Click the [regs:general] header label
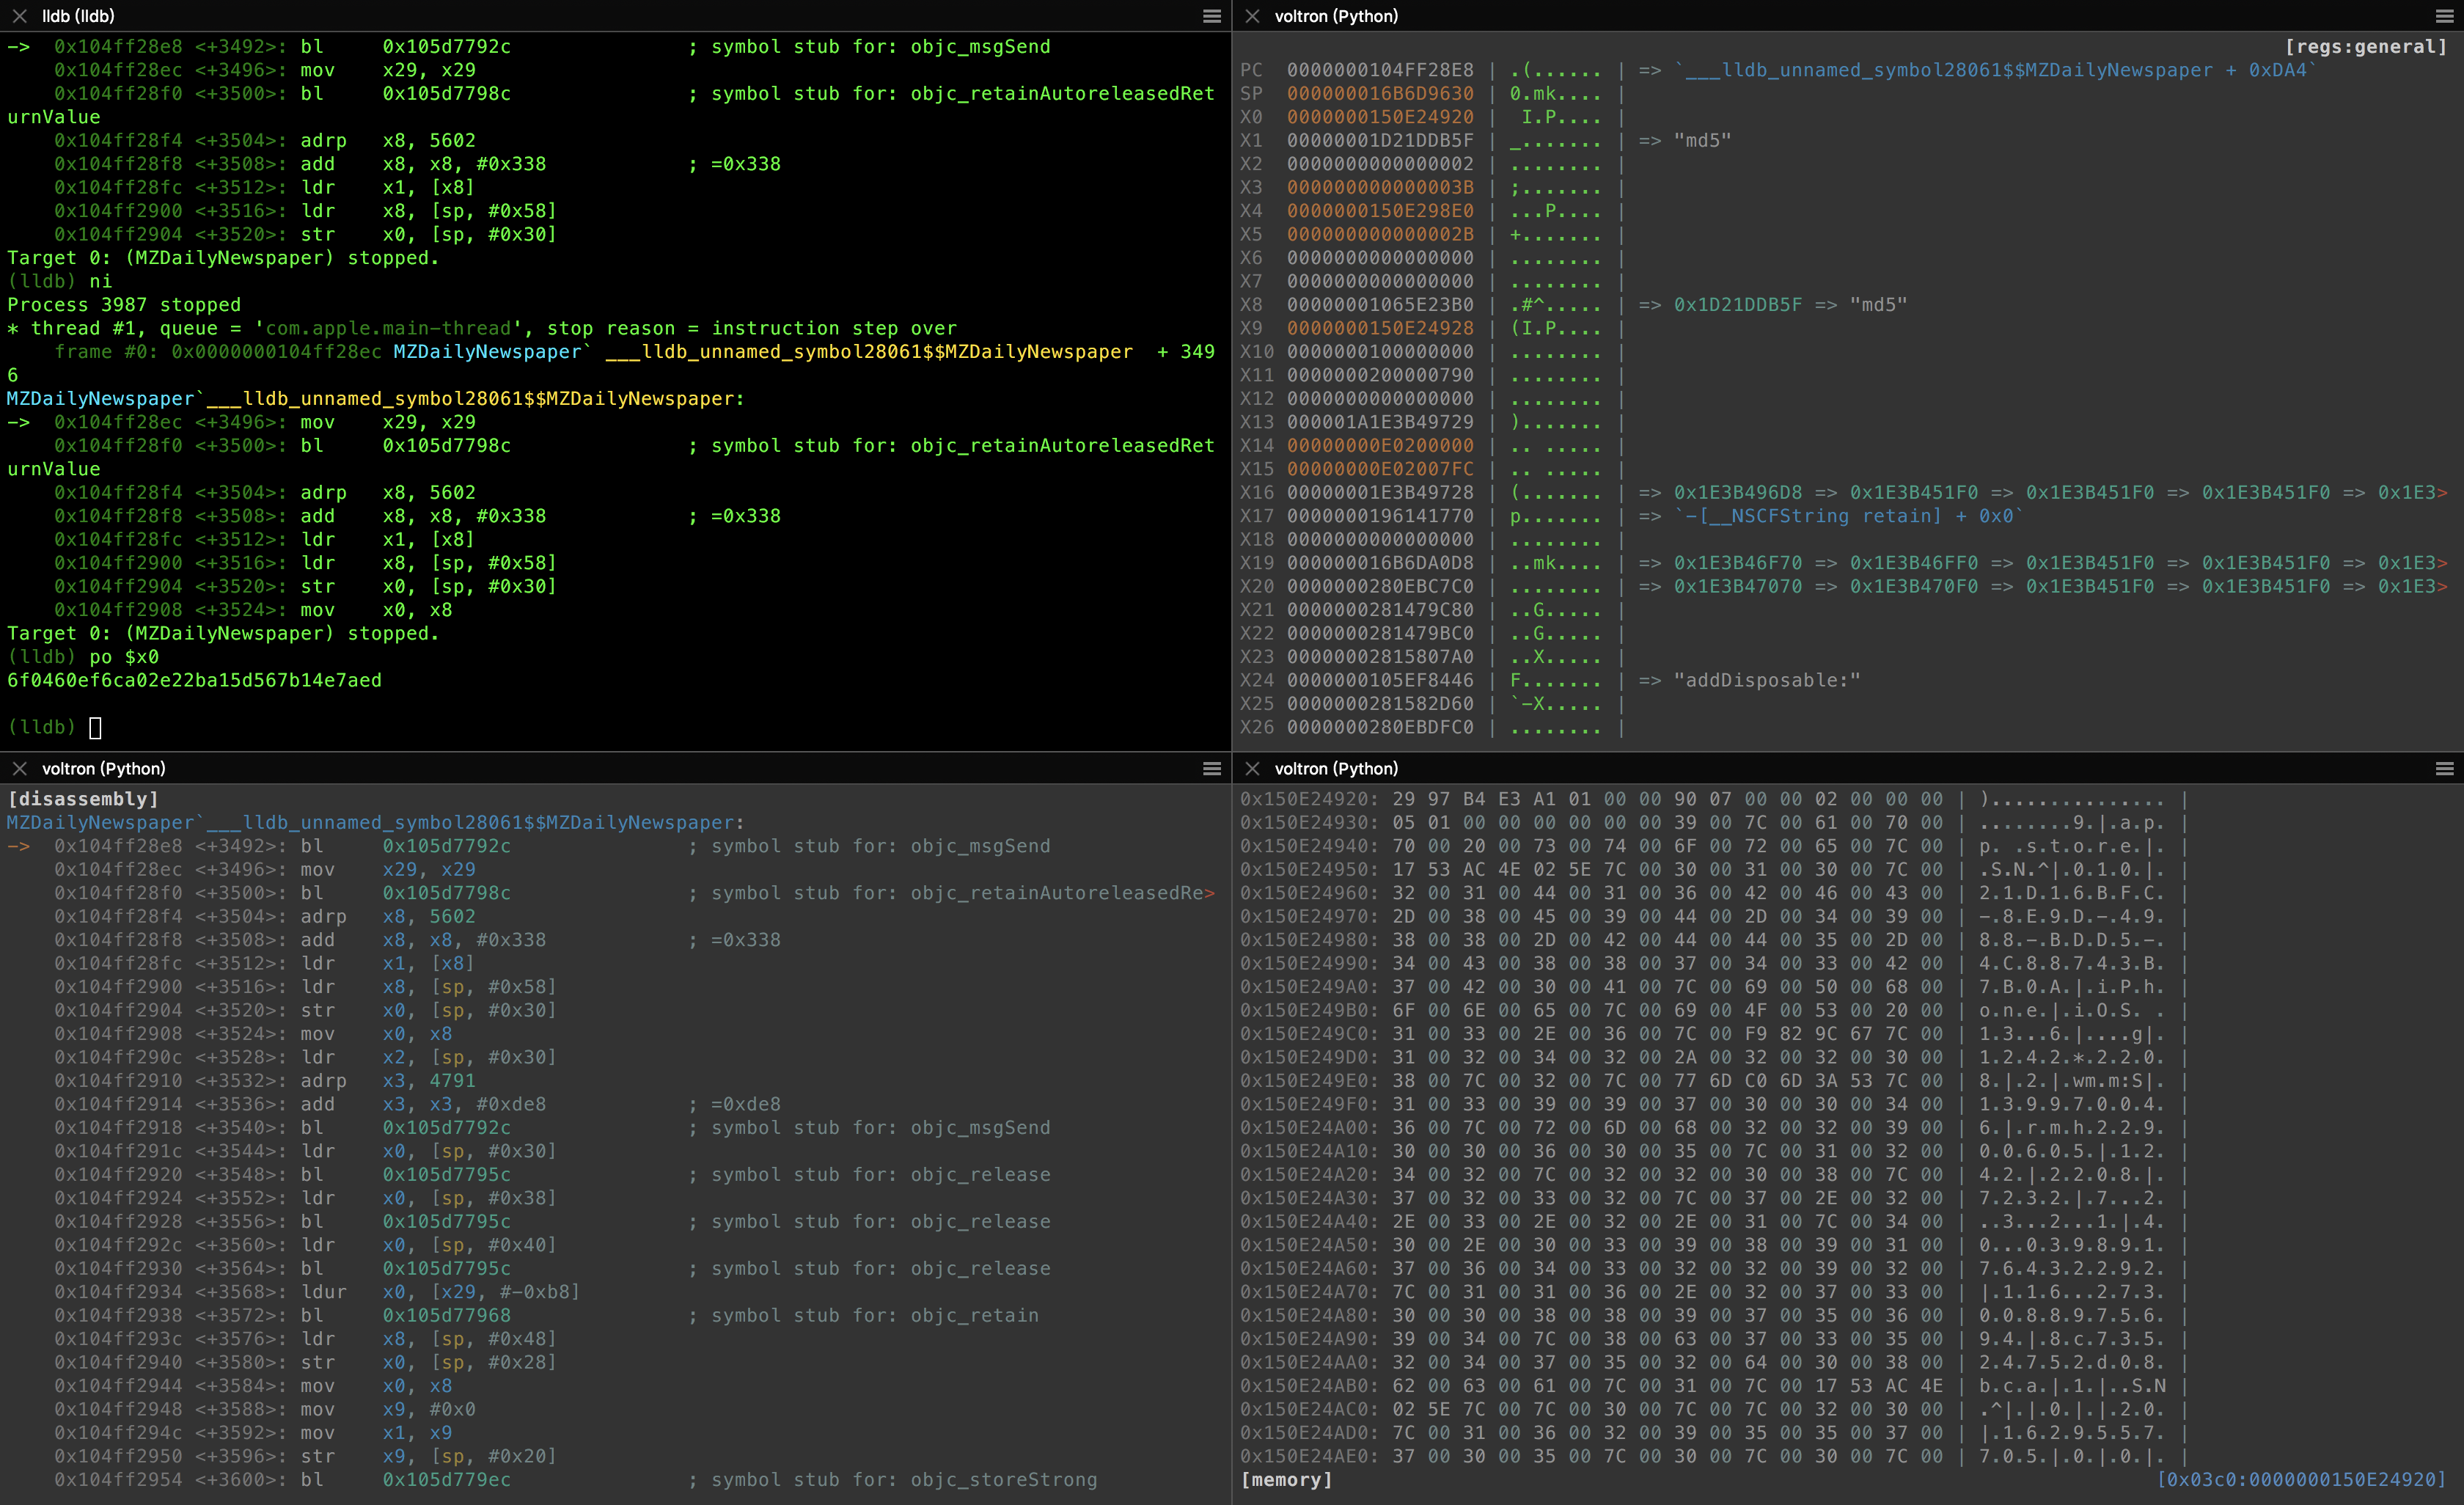2464x1505 pixels. click(2365, 46)
